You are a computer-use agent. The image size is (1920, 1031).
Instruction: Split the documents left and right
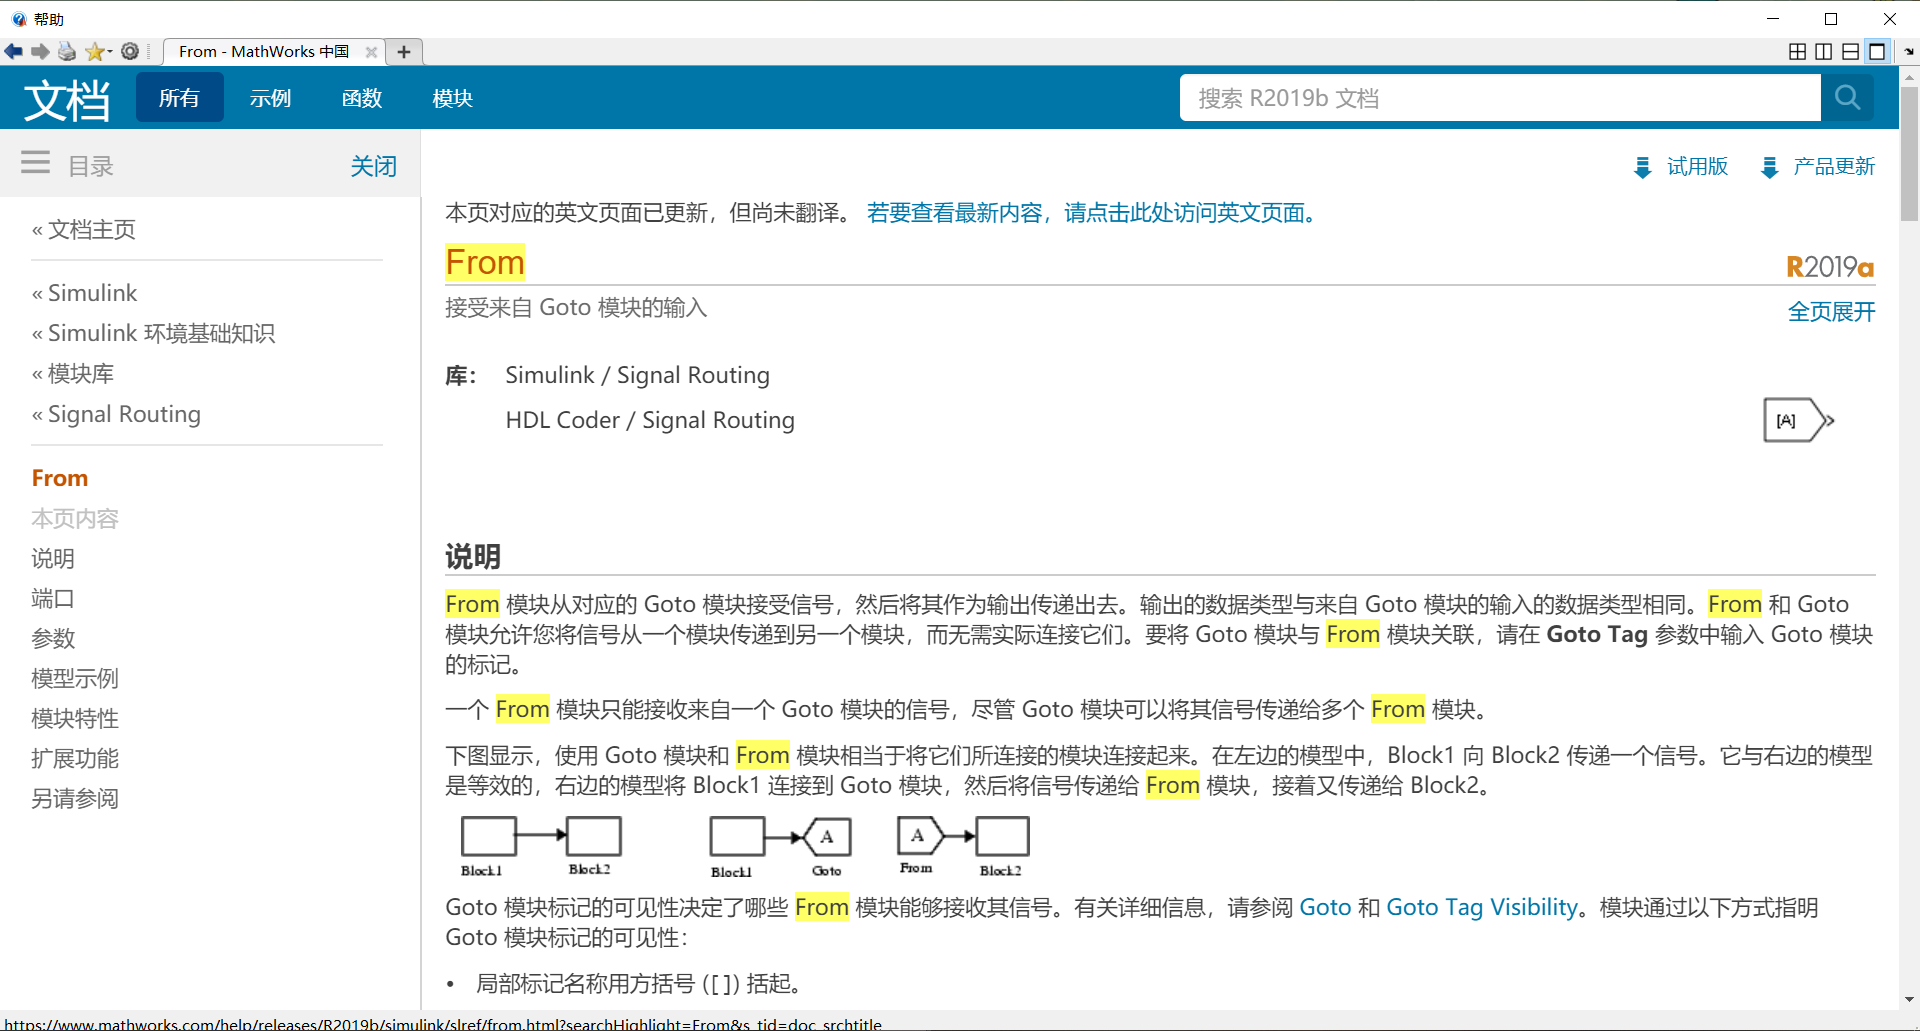(x=1824, y=52)
